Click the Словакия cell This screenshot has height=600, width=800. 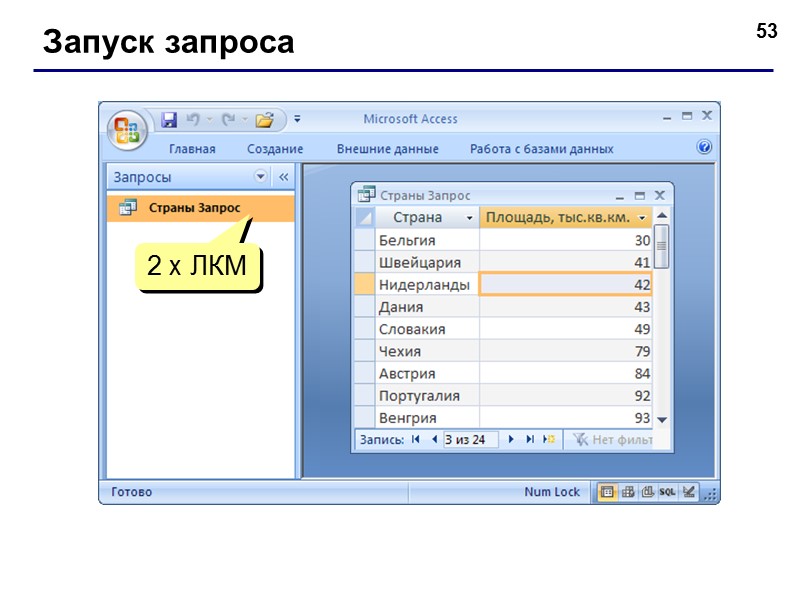click(x=427, y=329)
